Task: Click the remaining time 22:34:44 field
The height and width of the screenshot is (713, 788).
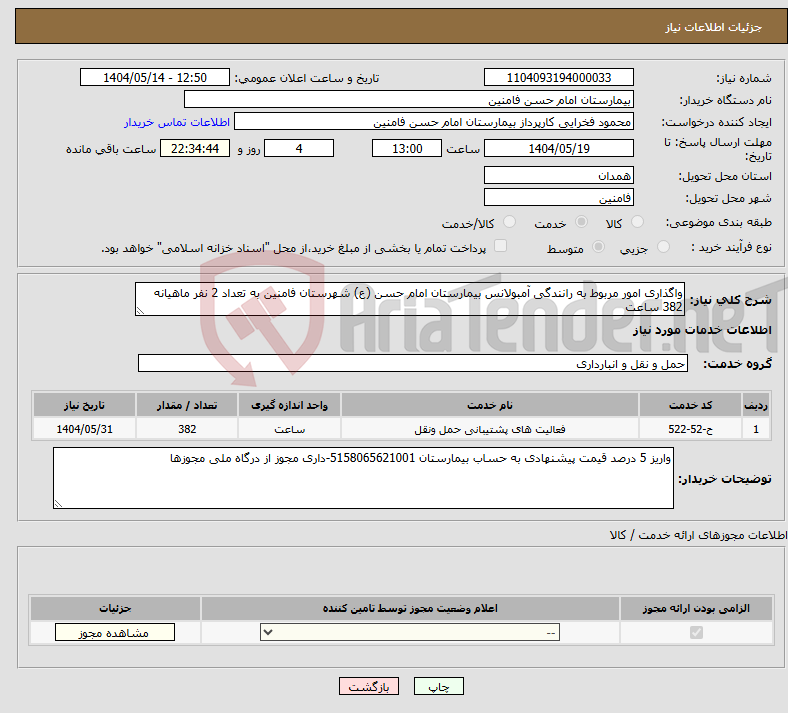Action: click(195, 148)
